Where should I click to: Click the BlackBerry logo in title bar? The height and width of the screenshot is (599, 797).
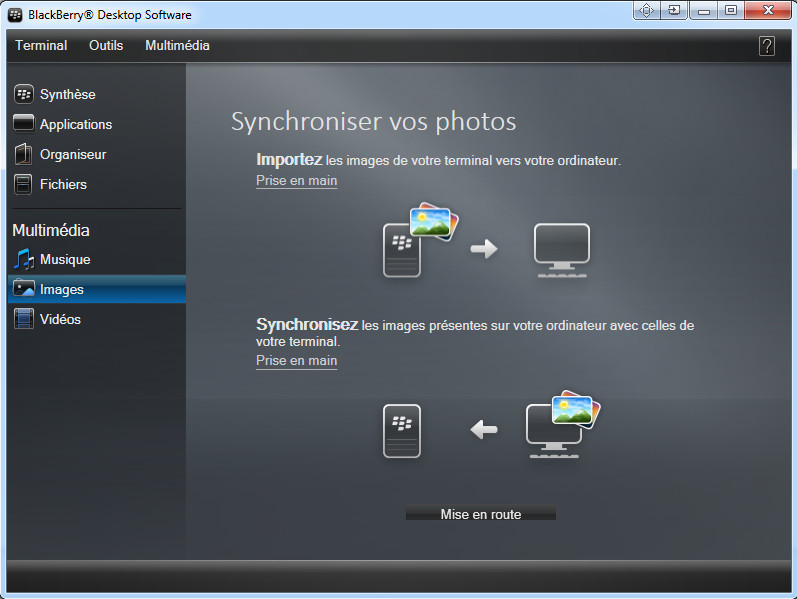[x=15, y=15]
